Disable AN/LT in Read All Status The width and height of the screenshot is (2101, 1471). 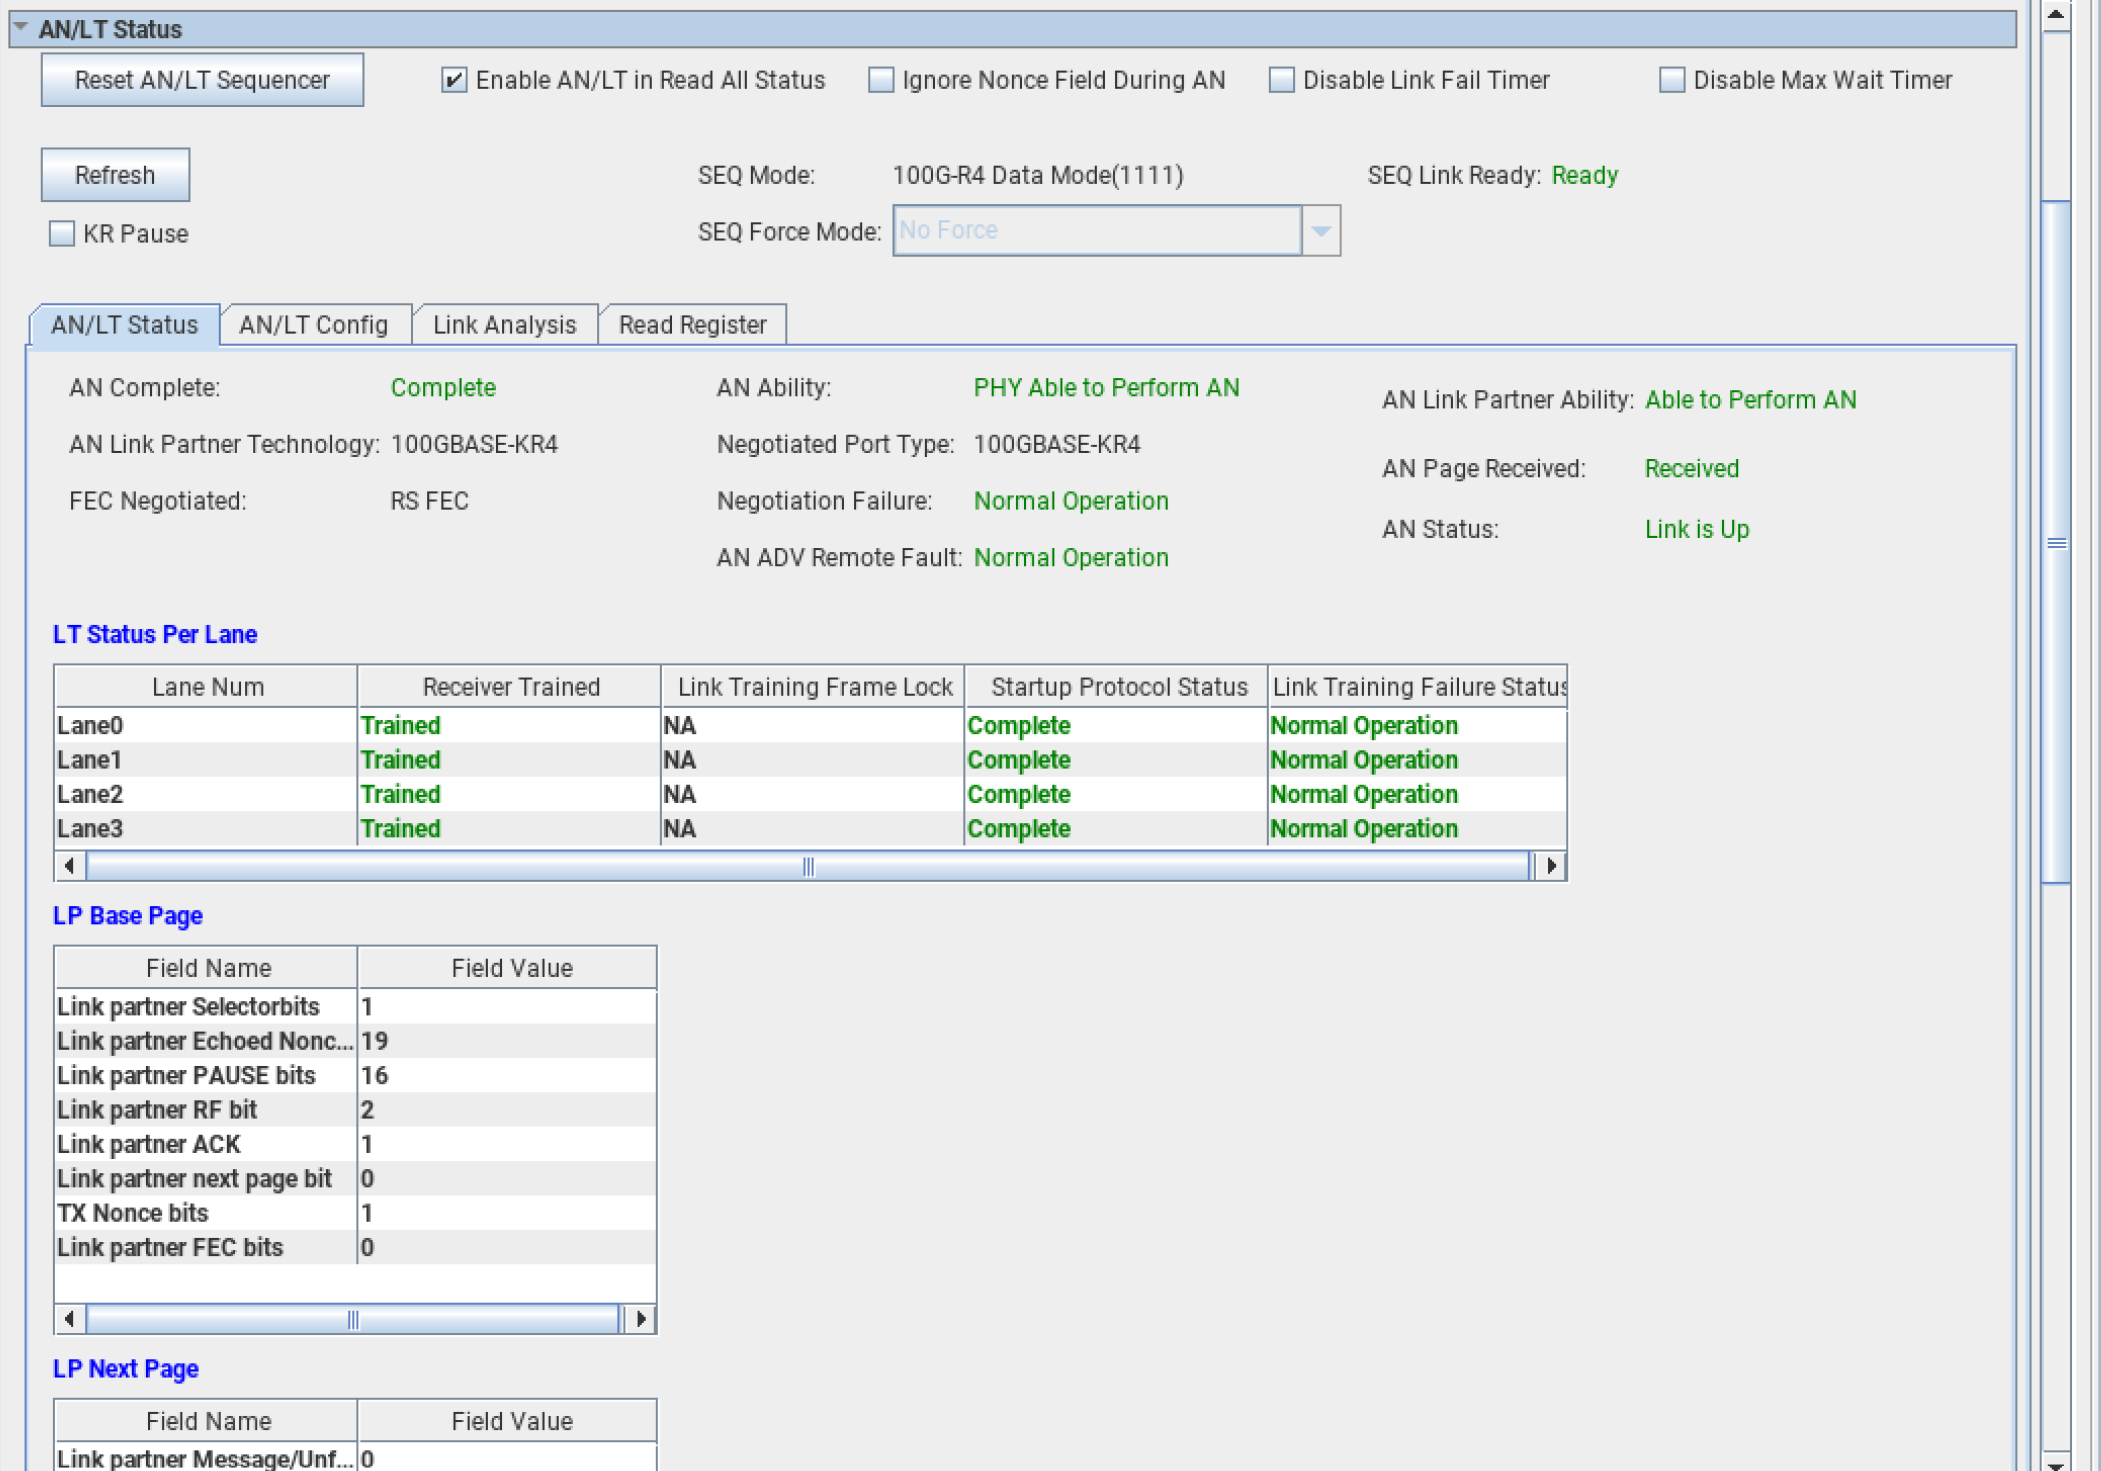point(454,80)
